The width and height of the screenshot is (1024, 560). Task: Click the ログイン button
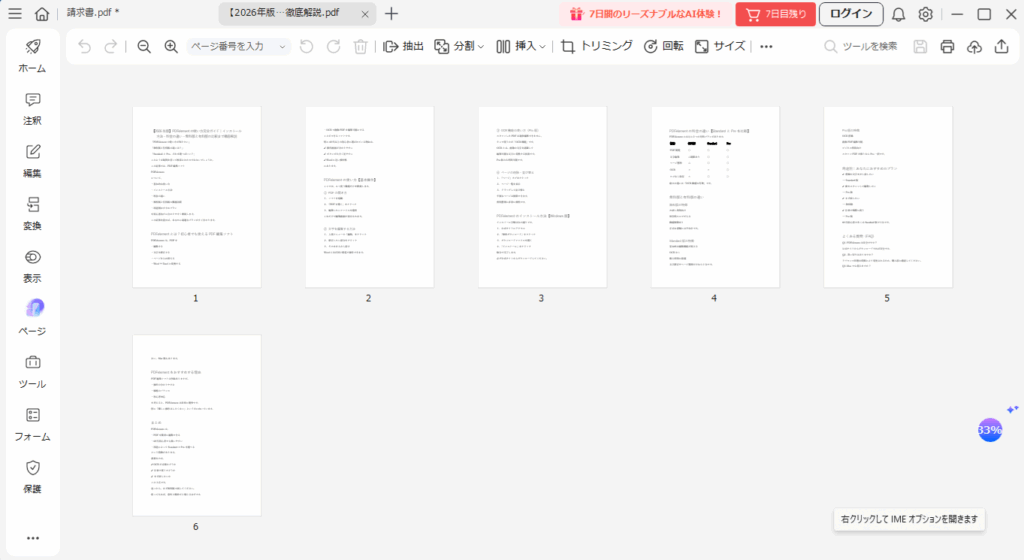coord(851,14)
